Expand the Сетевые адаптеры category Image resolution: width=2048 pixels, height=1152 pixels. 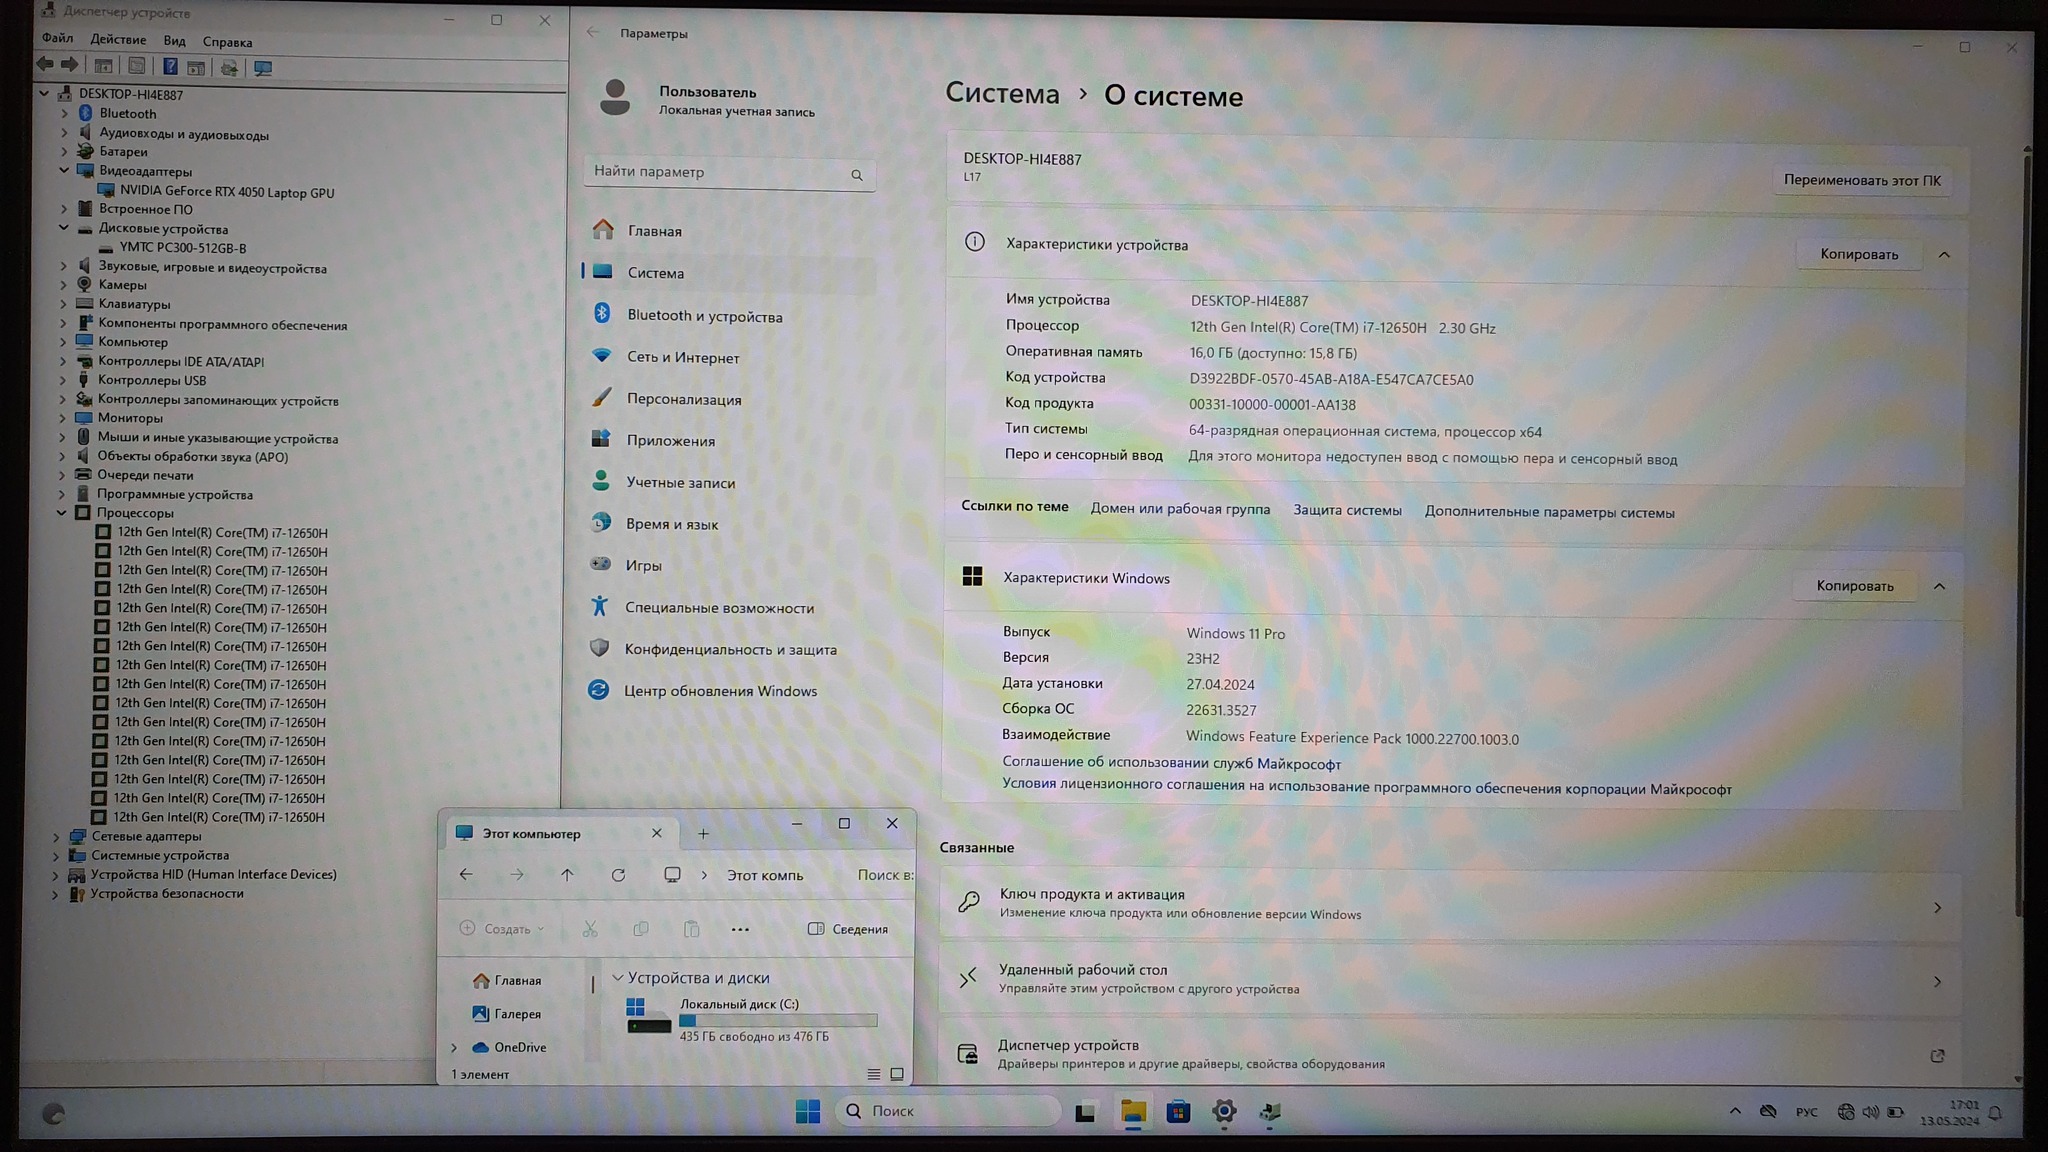click(x=56, y=836)
